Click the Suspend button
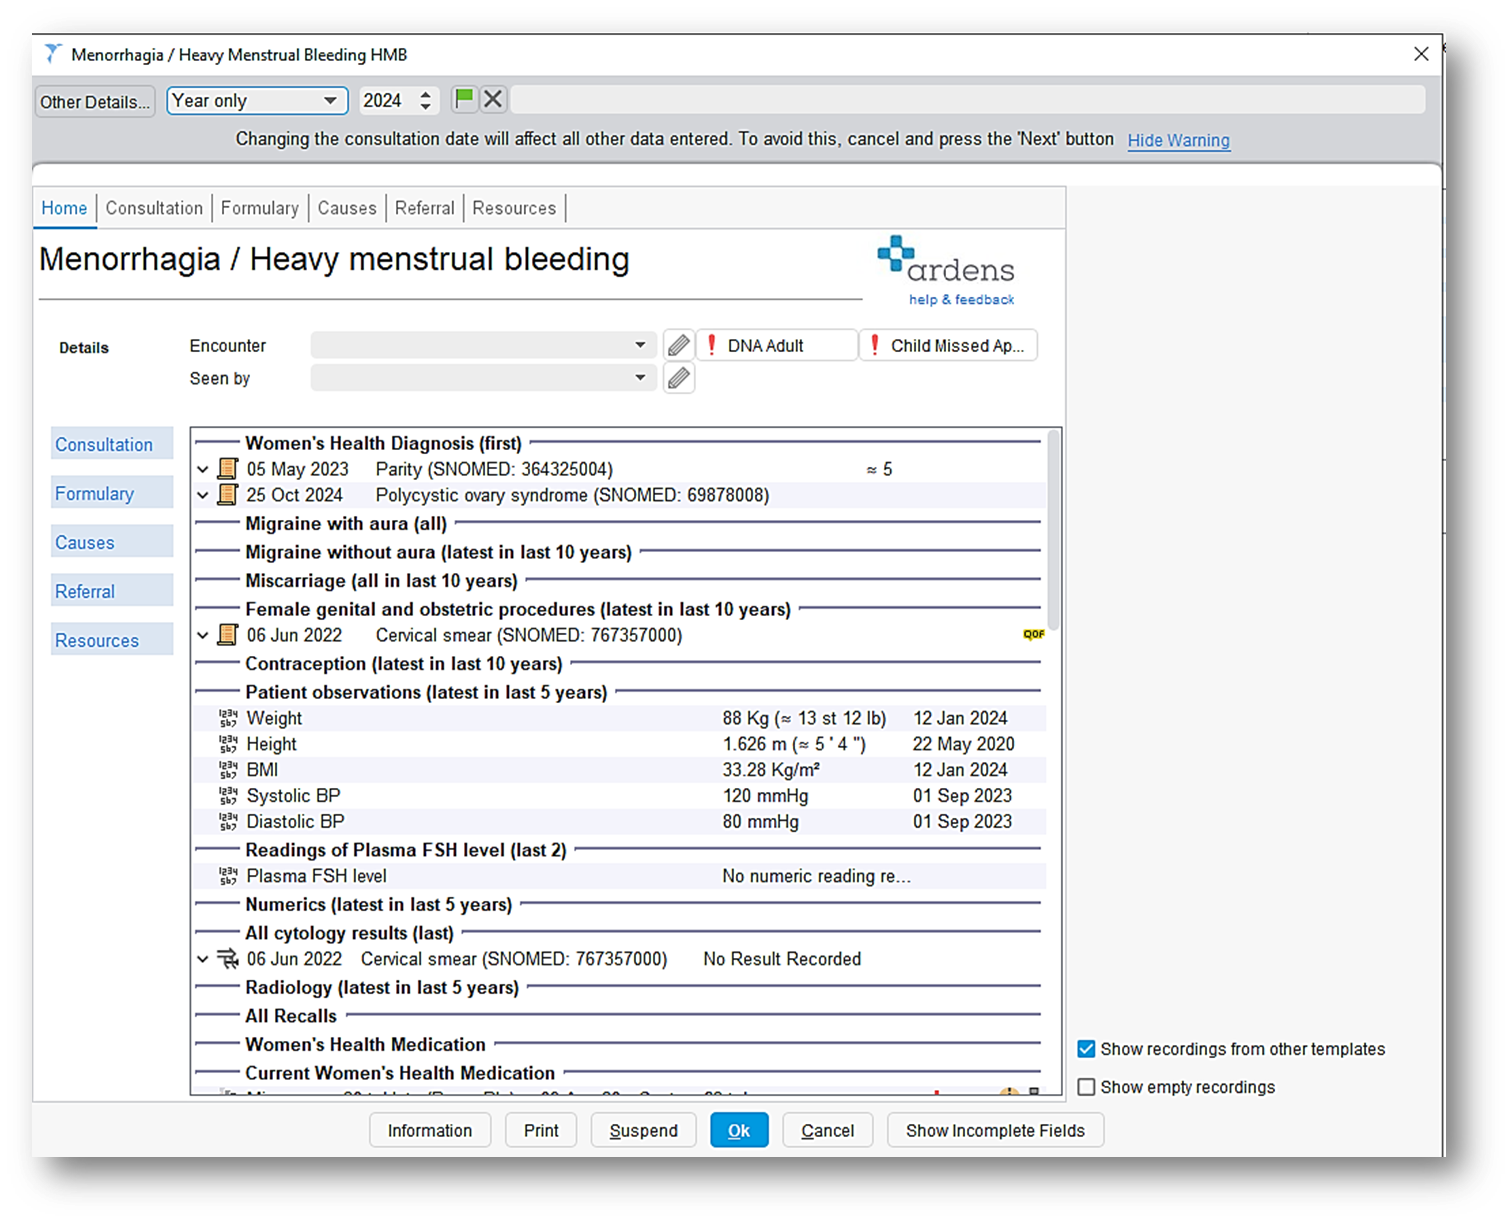Screen dimensions: 1511x1222 coord(643,1130)
